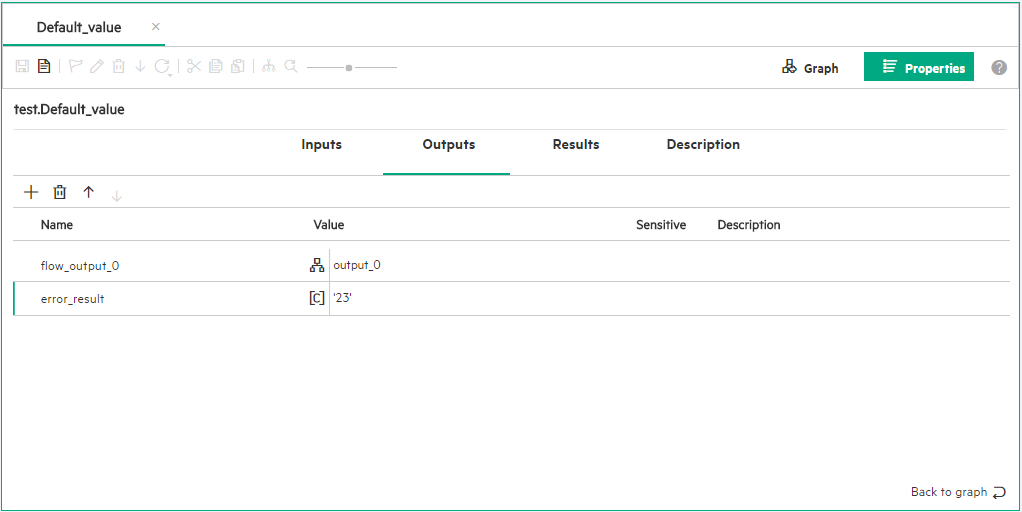Open the Description tab
This screenshot has height=512, width=1022.
pyautogui.click(x=703, y=145)
